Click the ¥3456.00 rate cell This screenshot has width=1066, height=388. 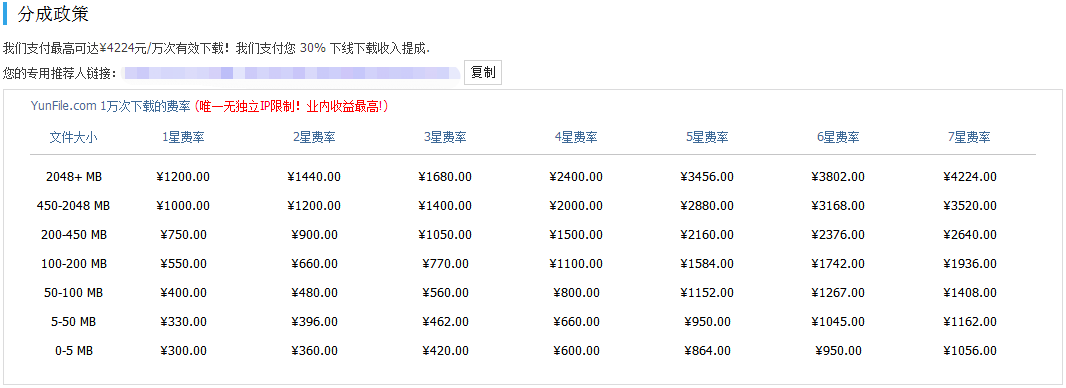click(x=707, y=177)
